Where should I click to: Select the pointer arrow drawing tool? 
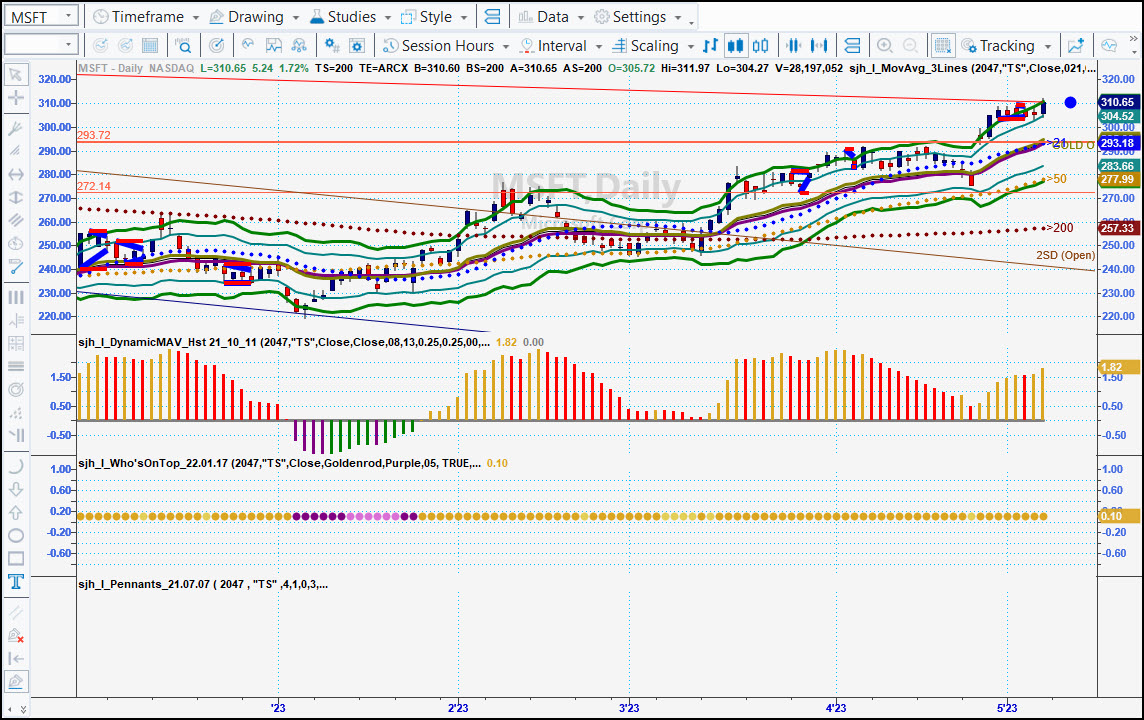click(15, 75)
